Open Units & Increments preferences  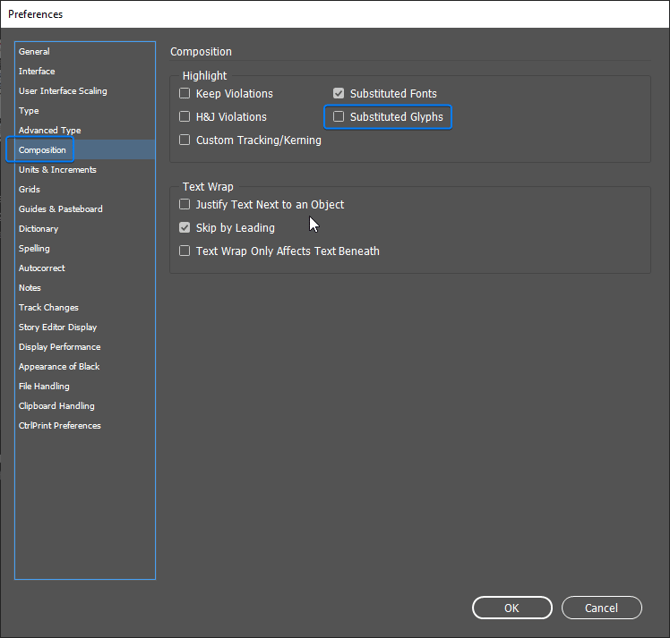click(57, 170)
